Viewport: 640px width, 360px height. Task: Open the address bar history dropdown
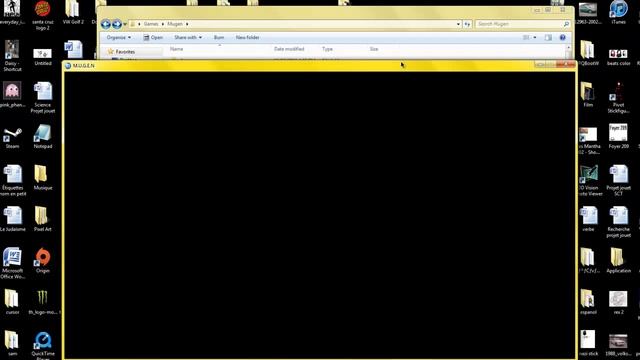tap(458, 24)
